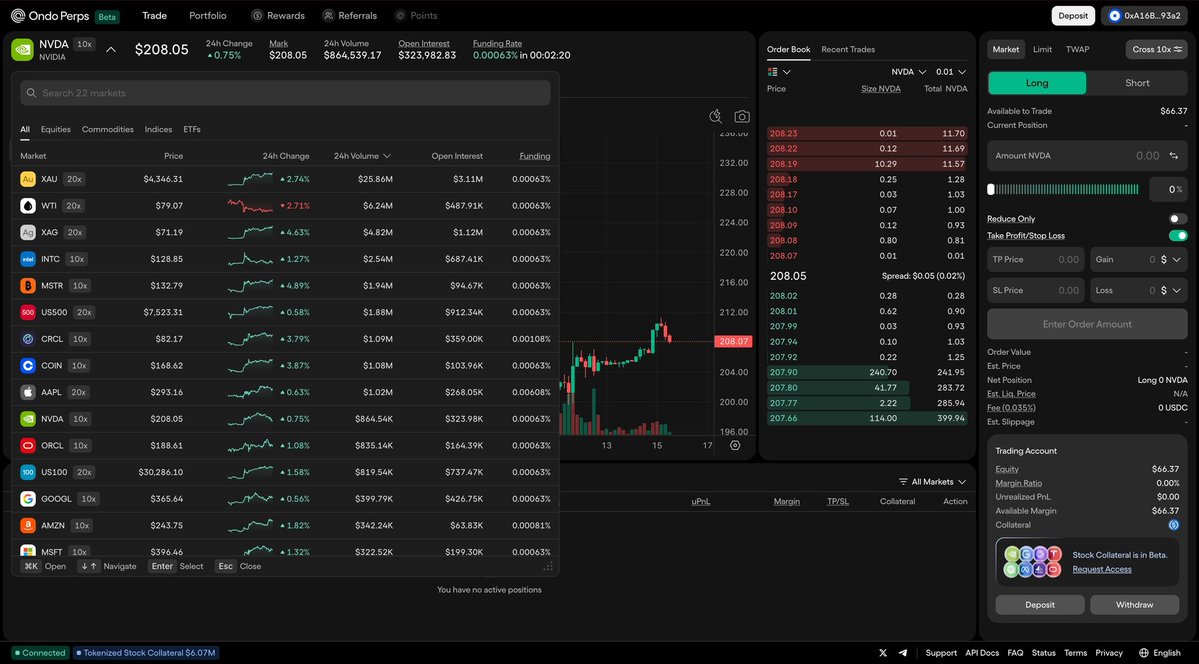Open the Telegram link in footer

903,653
